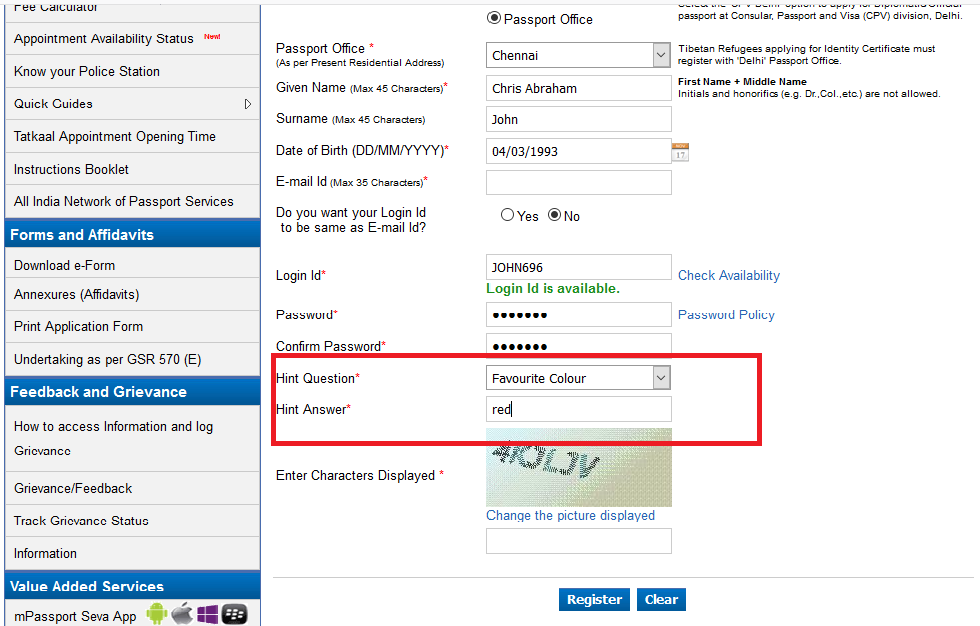This screenshot has width=980, height=626.
Task: Click inside the E-mail Id input field
Action: [x=578, y=182]
